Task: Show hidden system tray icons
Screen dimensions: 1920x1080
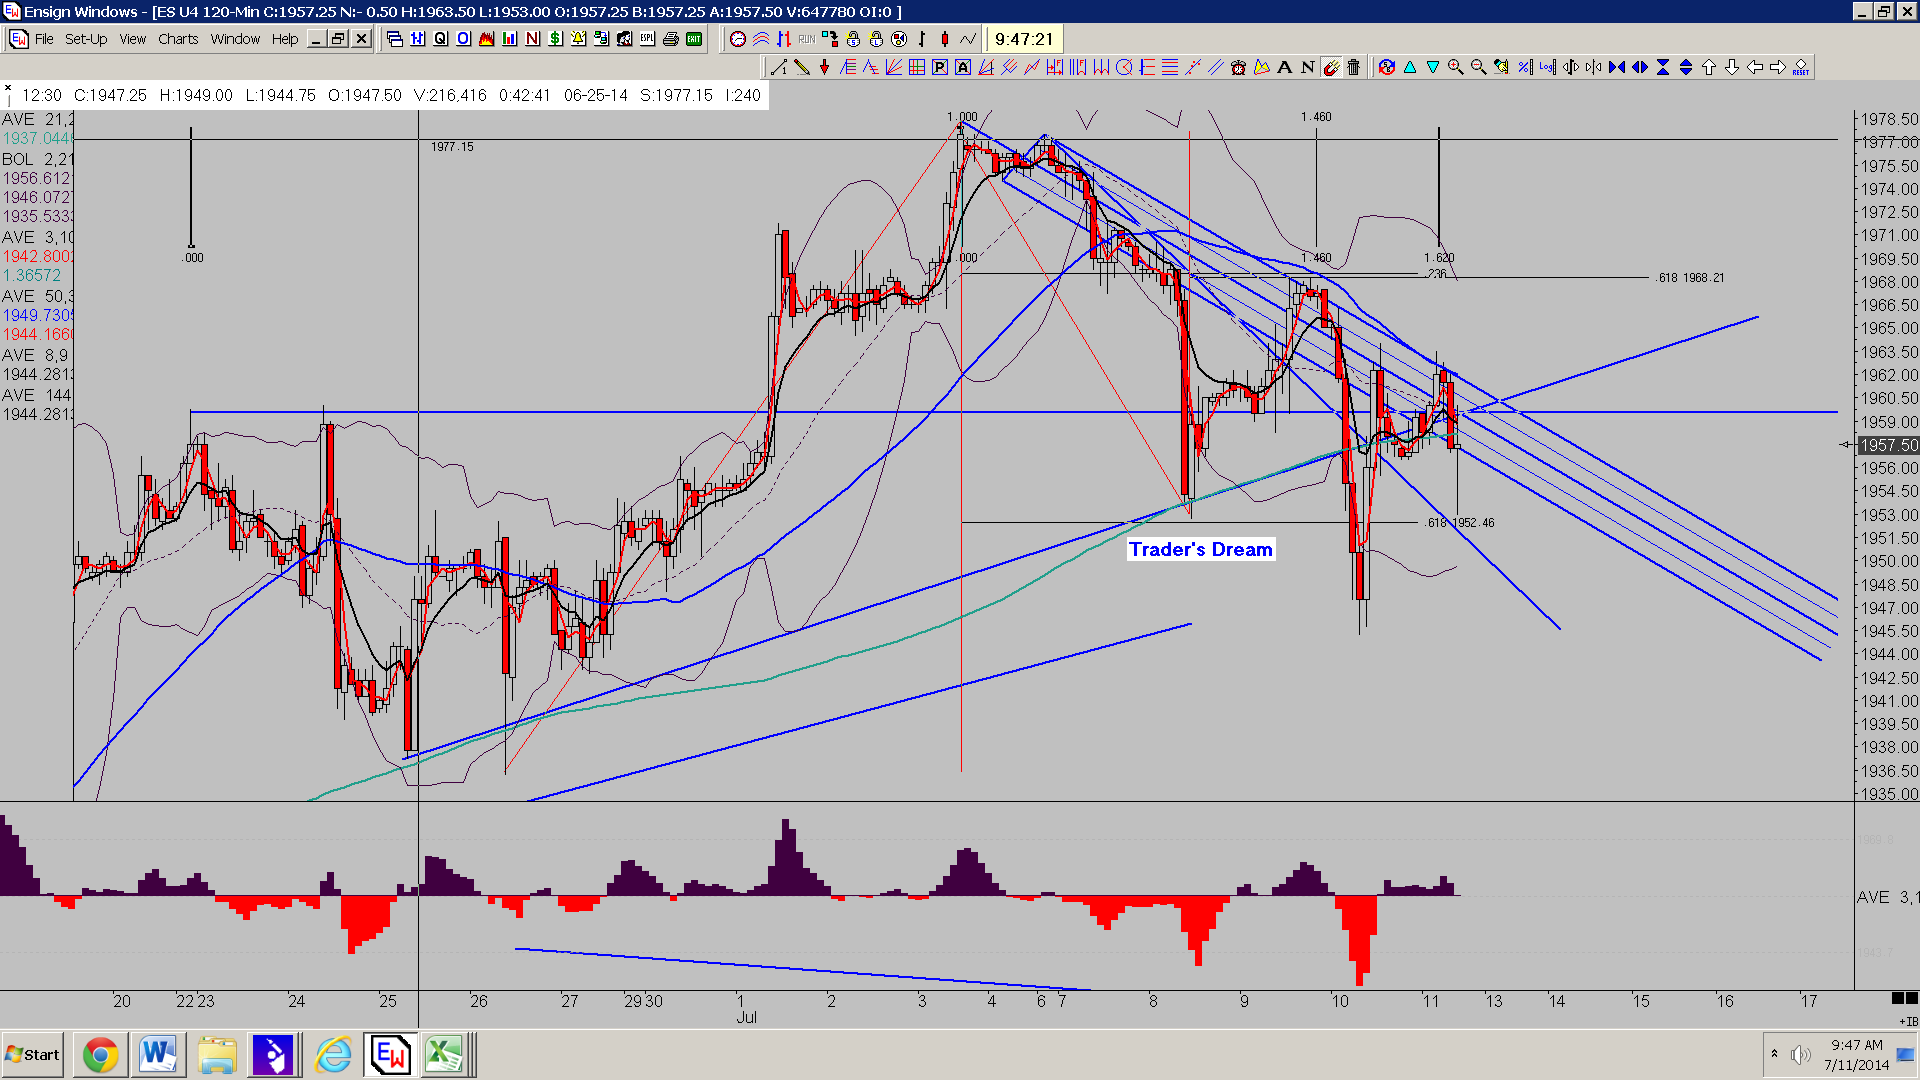Action: [x=1775, y=1054]
